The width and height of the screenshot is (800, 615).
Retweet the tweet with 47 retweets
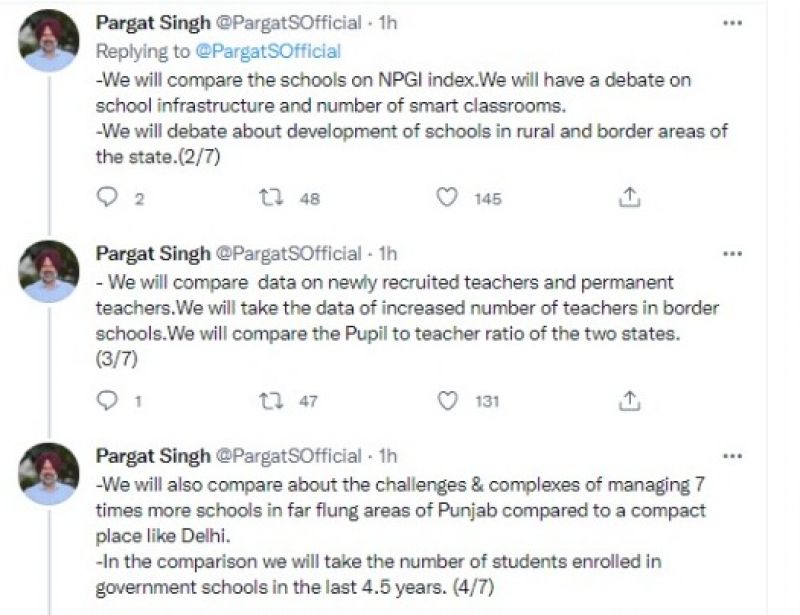(271, 401)
